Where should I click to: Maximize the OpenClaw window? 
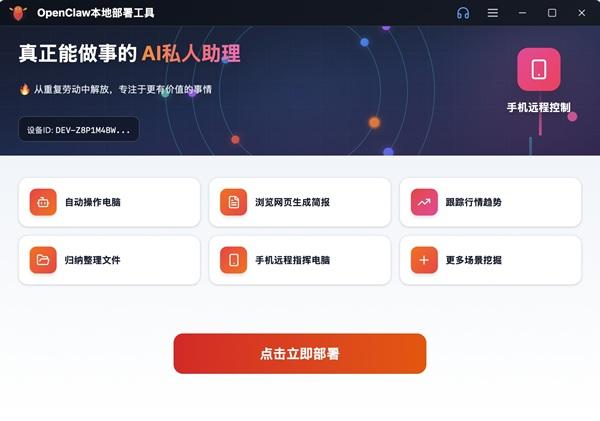[552, 13]
